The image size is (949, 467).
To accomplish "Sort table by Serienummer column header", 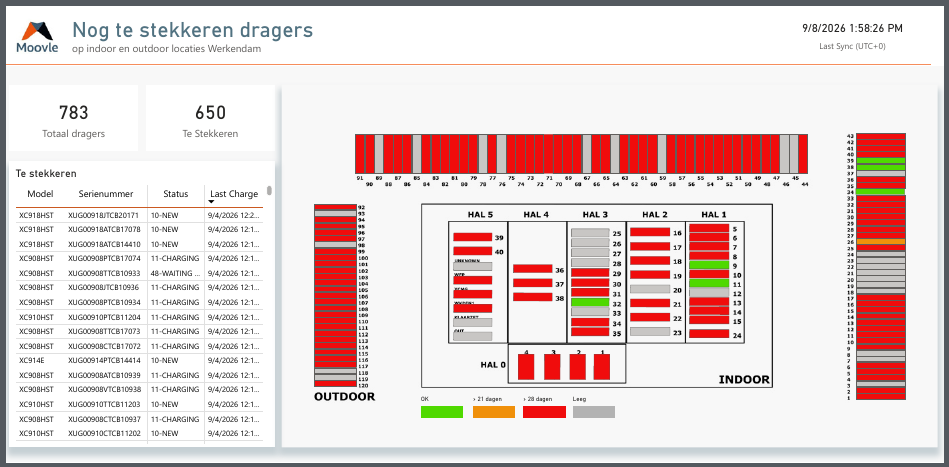I will [x=105, y=194].
